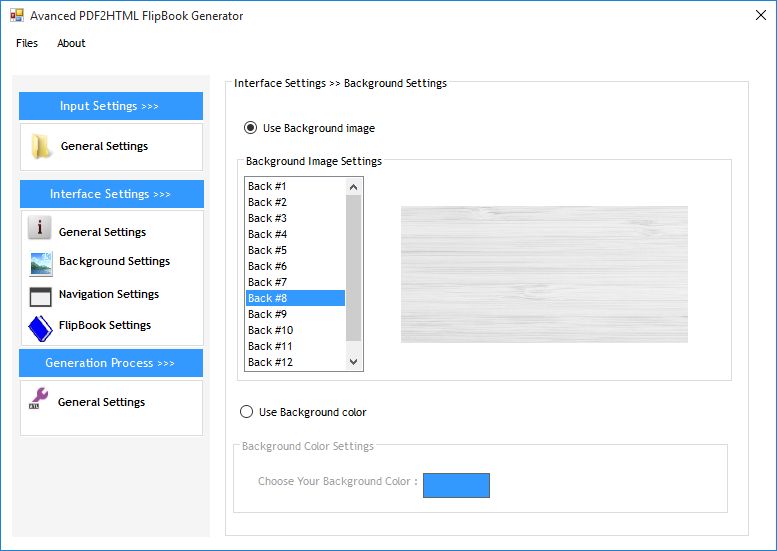The image size is (777, 551).
Task: Expand the Input Settings section header
Action: point(110,106)
